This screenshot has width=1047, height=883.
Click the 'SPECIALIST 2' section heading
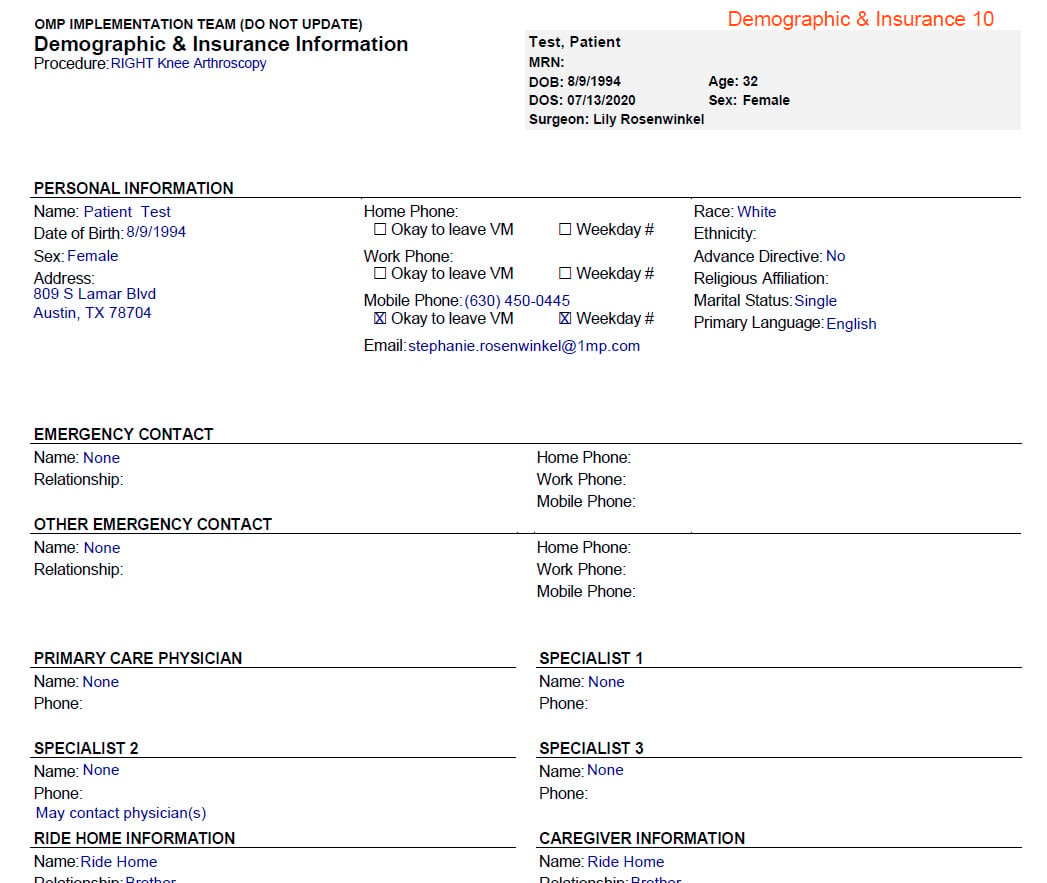pyautogui.click(x=86, y=748)
